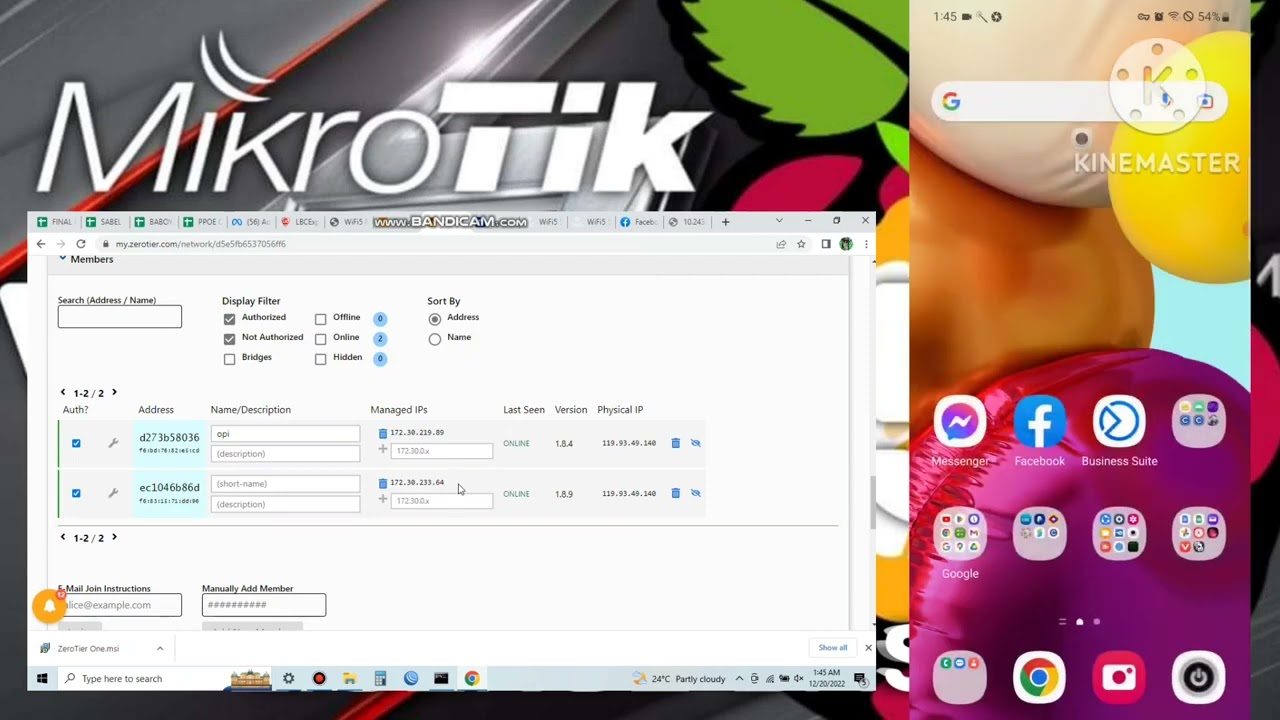Click the Search Address / Name field
Viewport: 1280px width, 720px height.
pos(120,317)
